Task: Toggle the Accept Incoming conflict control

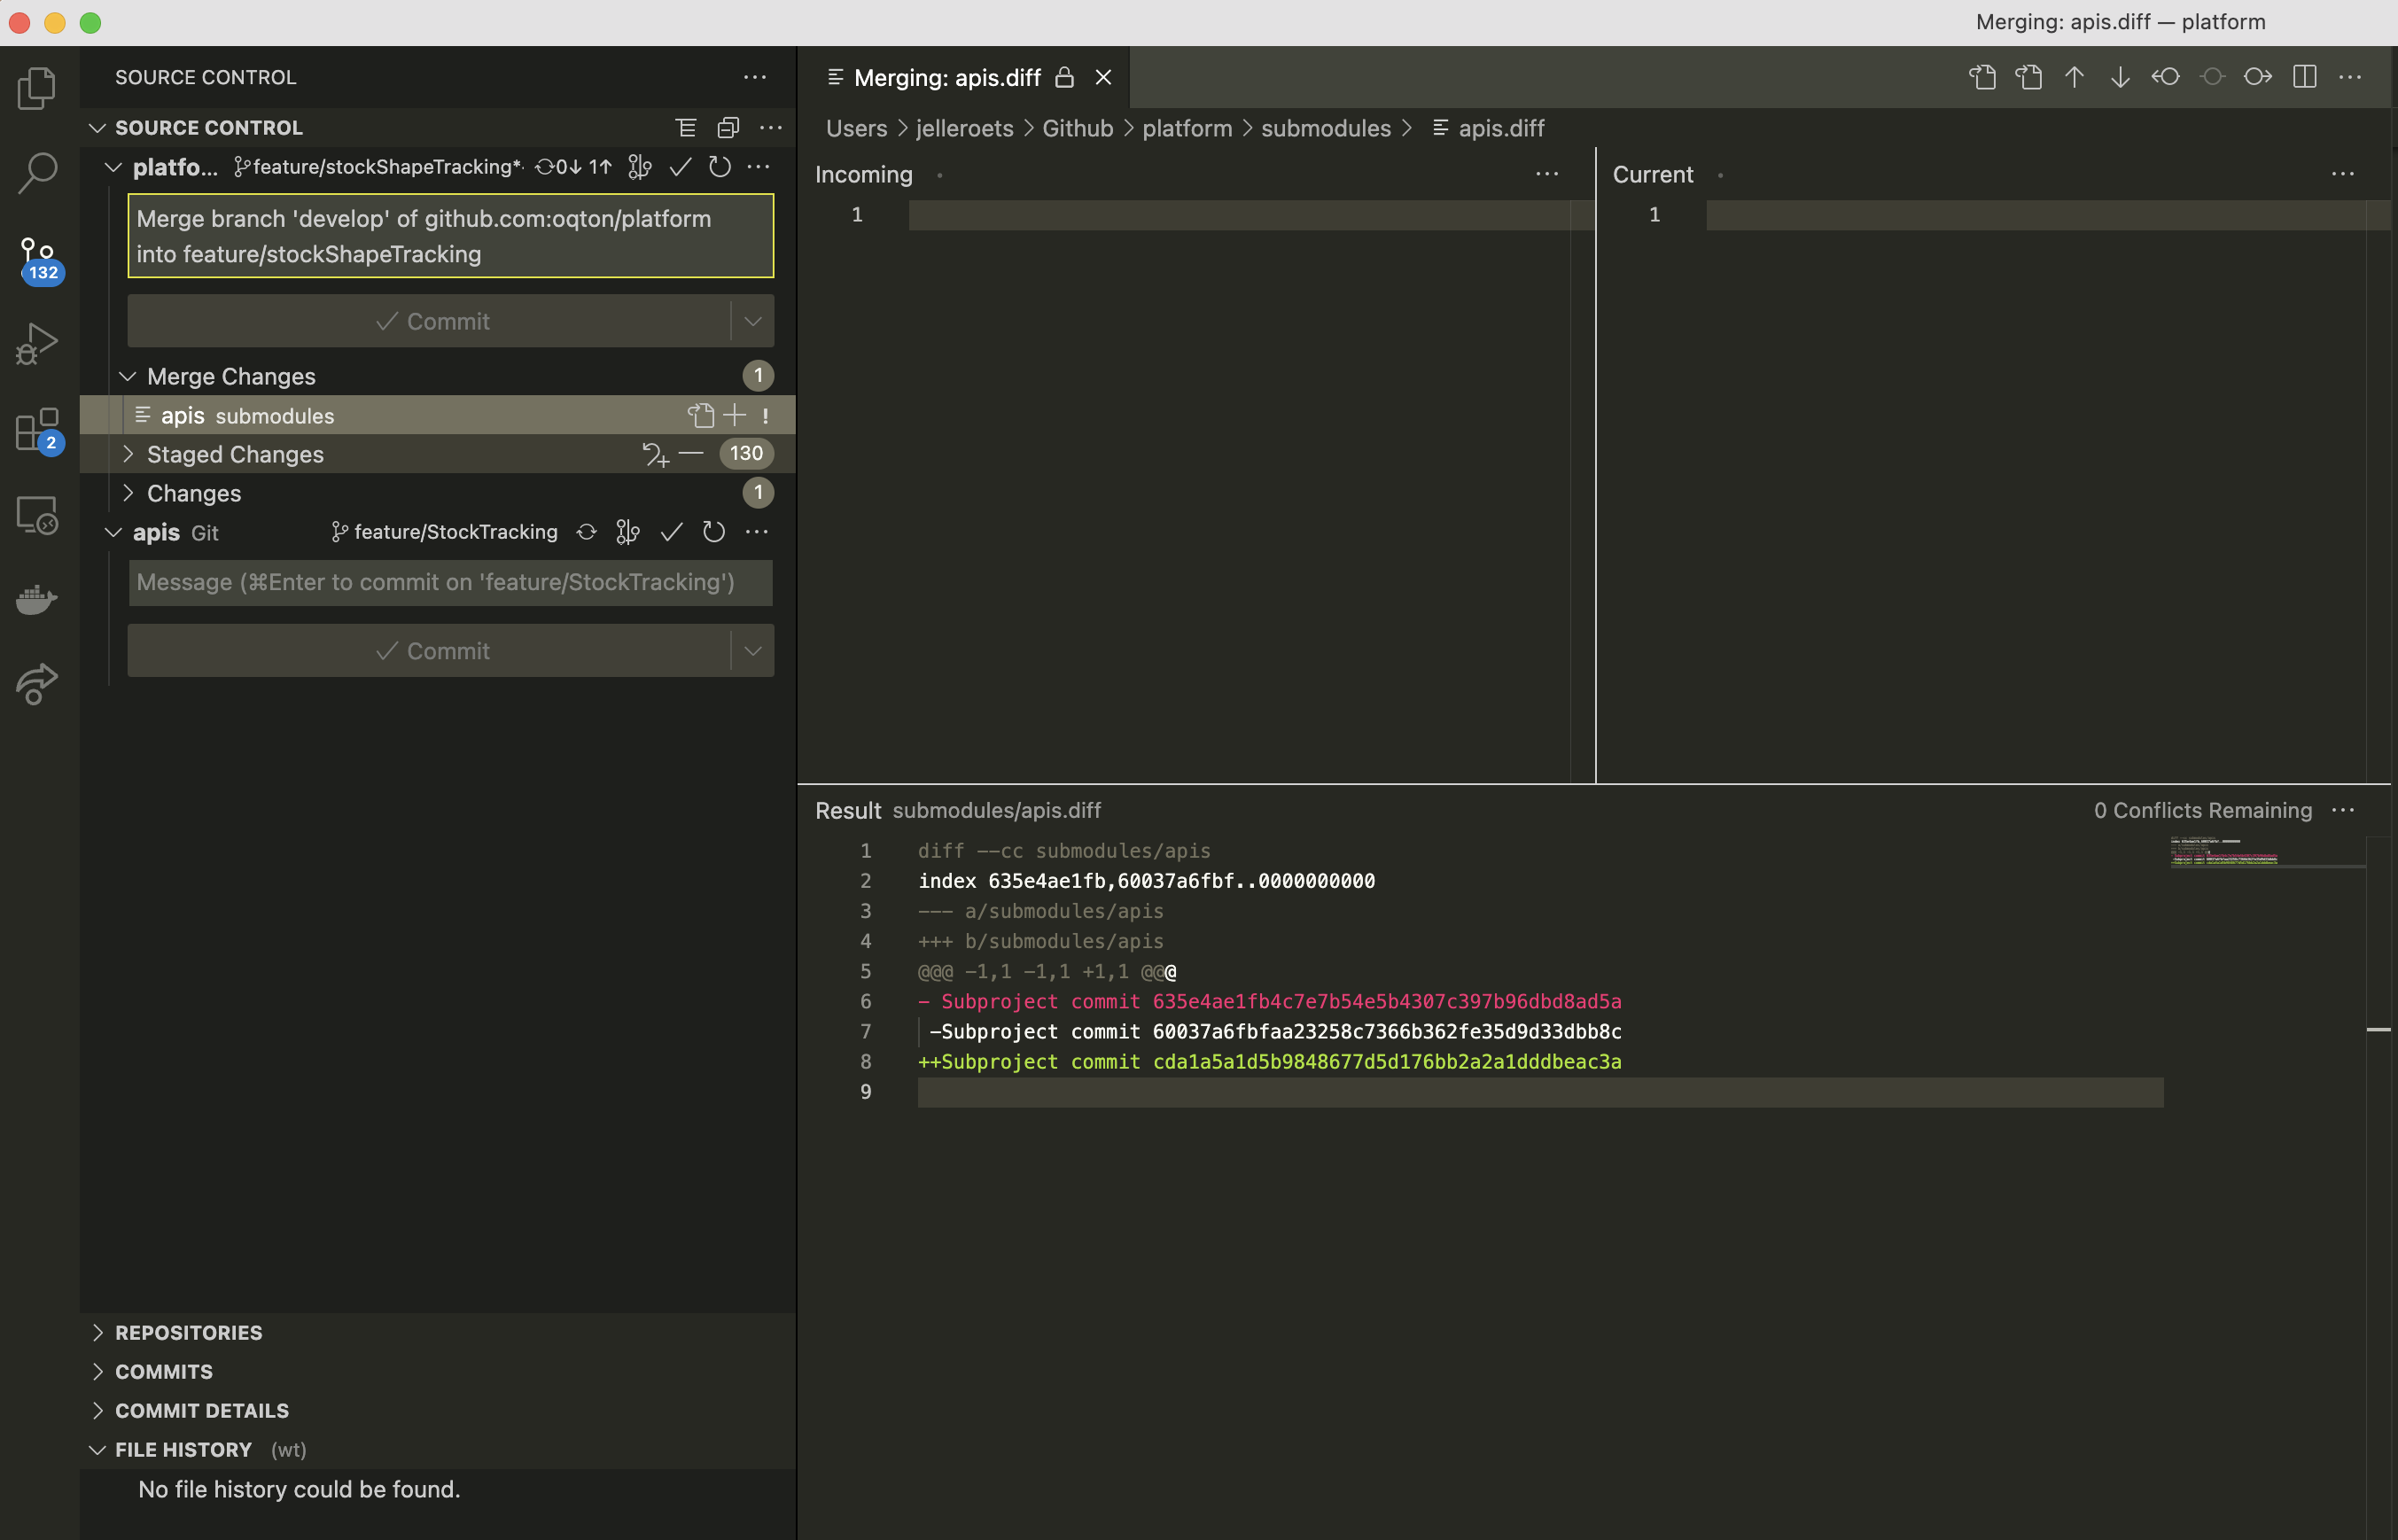Action: pos(2166,77)
